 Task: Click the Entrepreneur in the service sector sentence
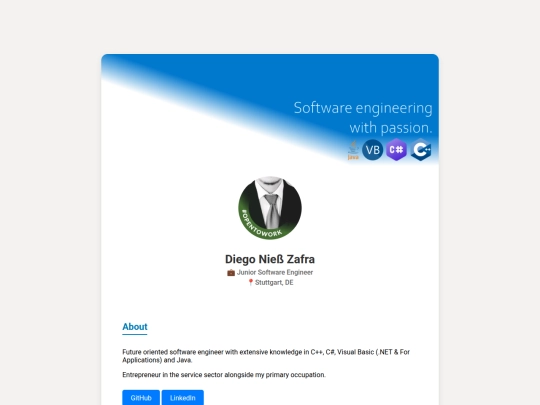pyautogui.click(x=224, y=375)
